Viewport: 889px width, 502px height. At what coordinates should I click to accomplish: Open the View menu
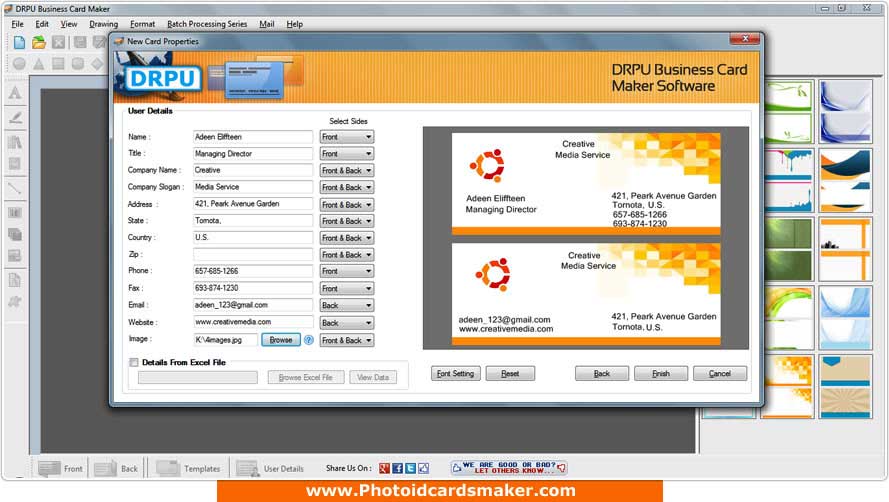(x=69, y=24)
